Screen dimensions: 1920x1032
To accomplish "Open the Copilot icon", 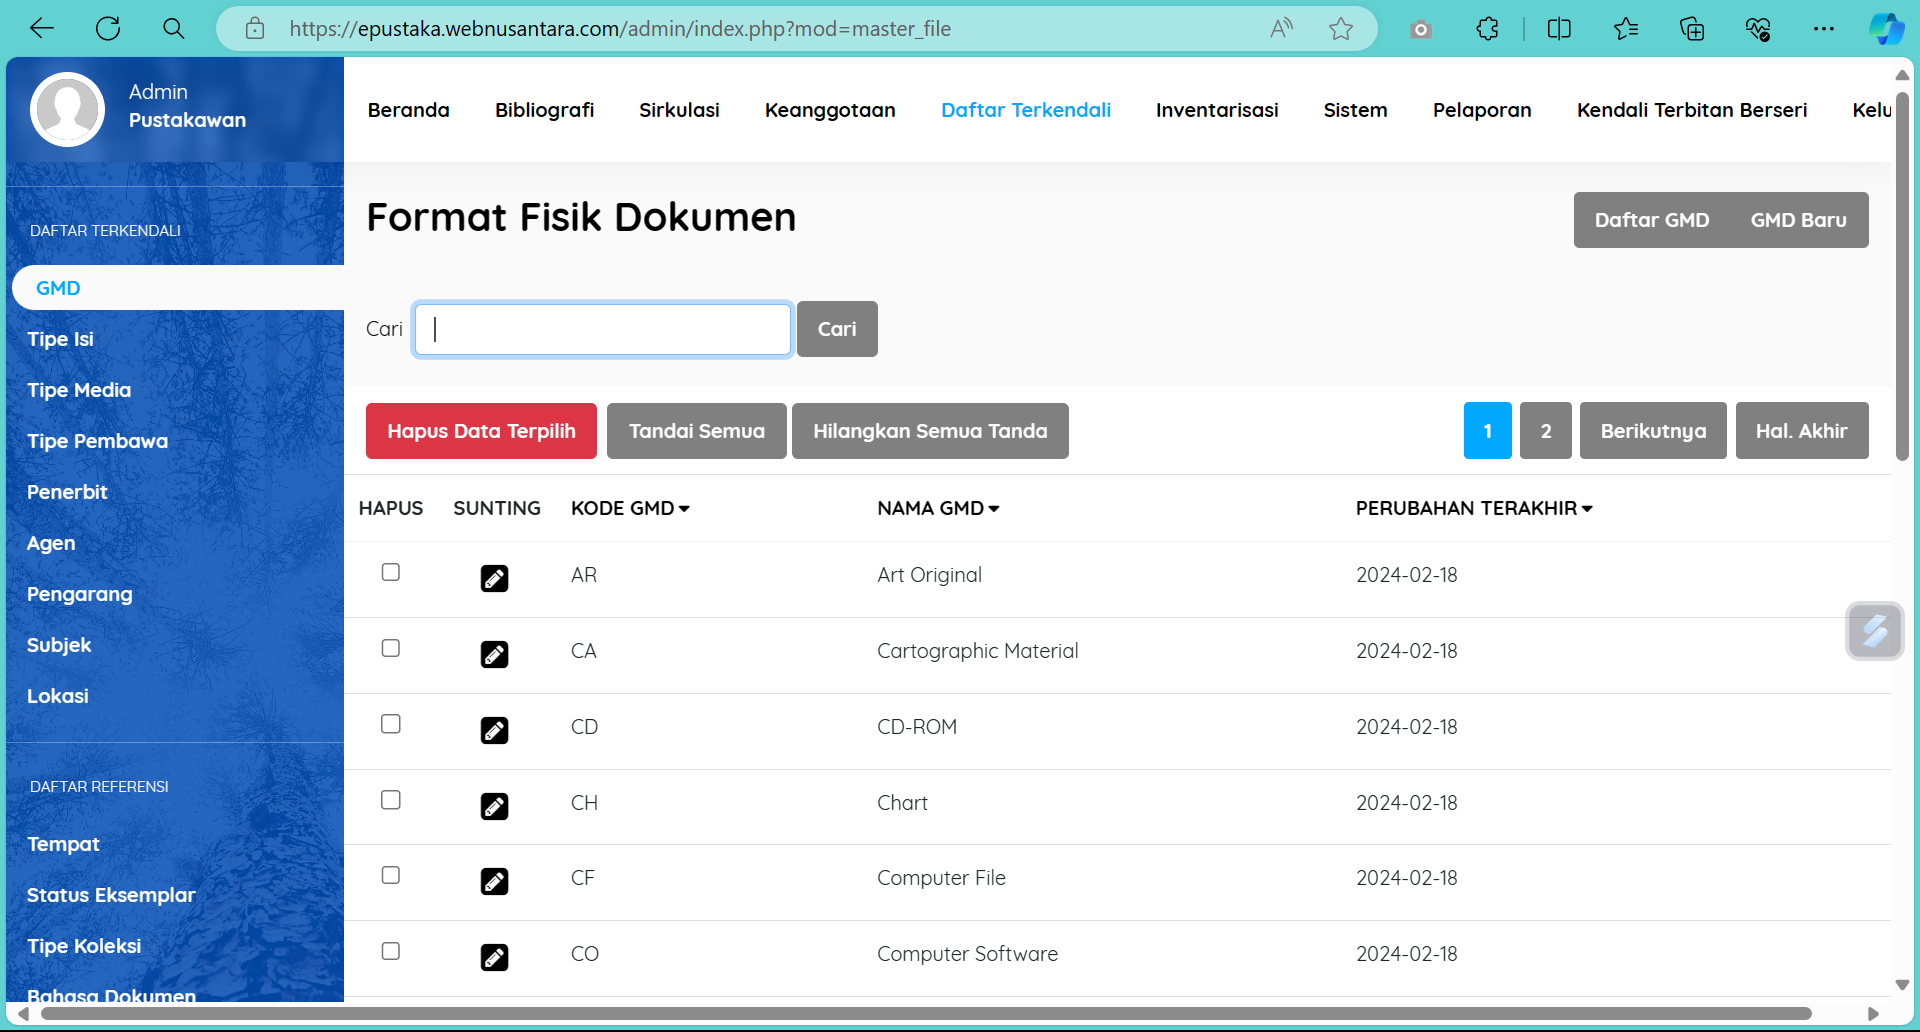I will 1887,29.
